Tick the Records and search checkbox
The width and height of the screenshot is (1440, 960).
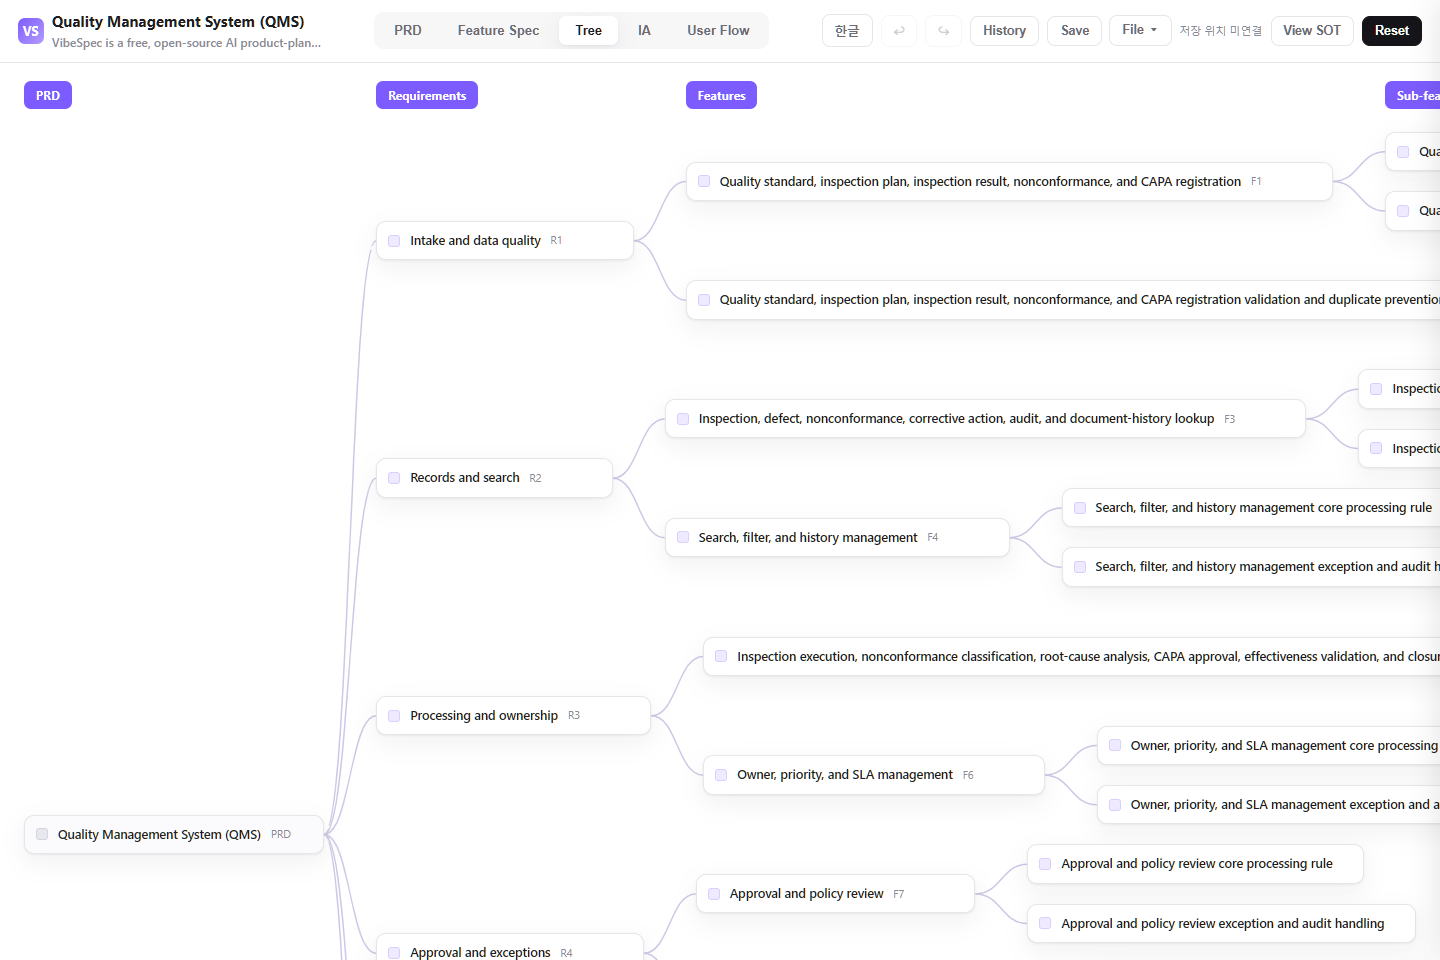point(394,478)
